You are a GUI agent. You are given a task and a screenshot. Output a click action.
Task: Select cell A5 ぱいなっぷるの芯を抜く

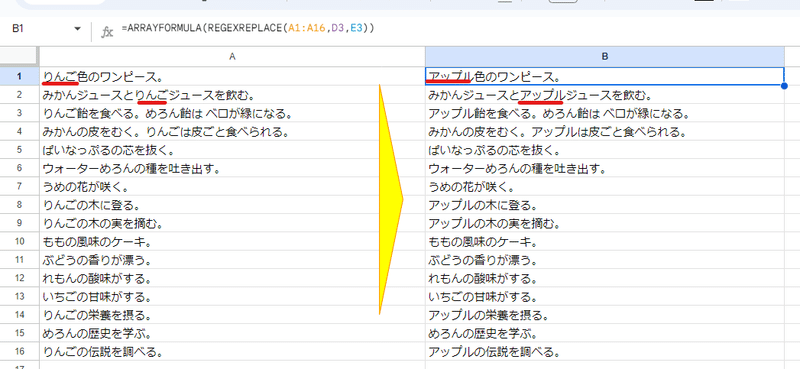(x=232, y=150)
